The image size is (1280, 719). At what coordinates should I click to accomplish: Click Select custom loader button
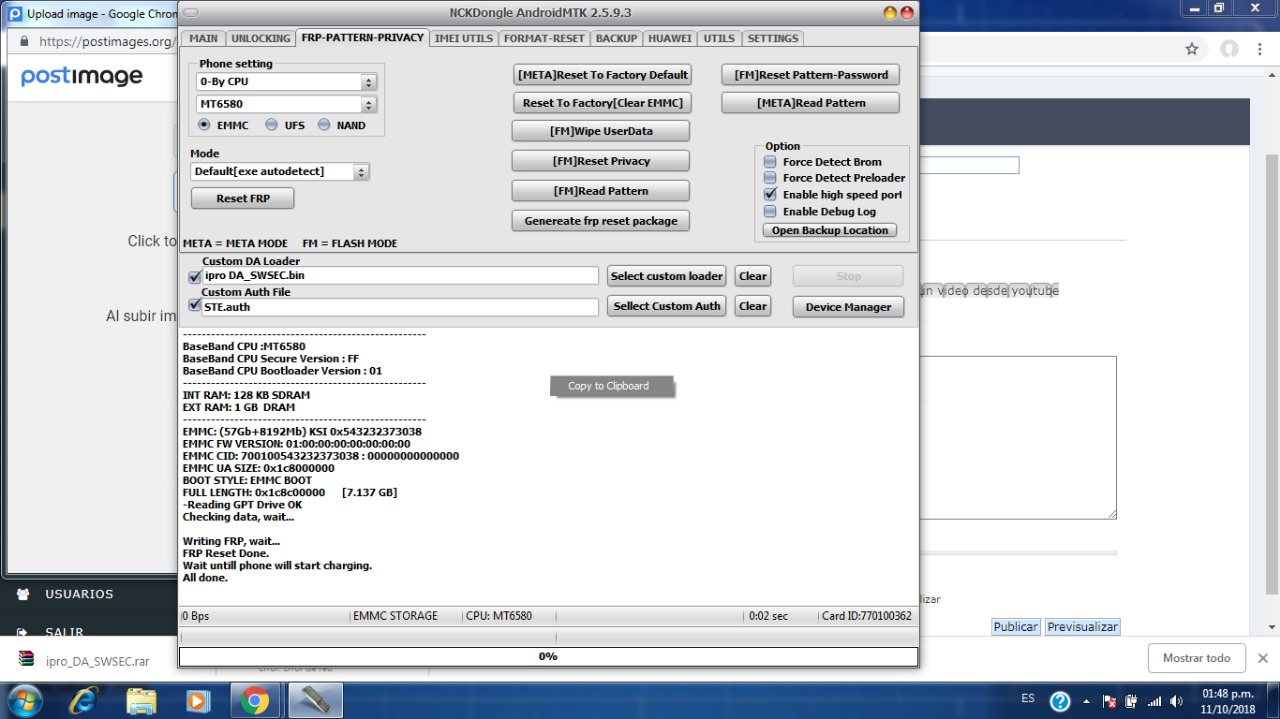(x=667, y=276)
